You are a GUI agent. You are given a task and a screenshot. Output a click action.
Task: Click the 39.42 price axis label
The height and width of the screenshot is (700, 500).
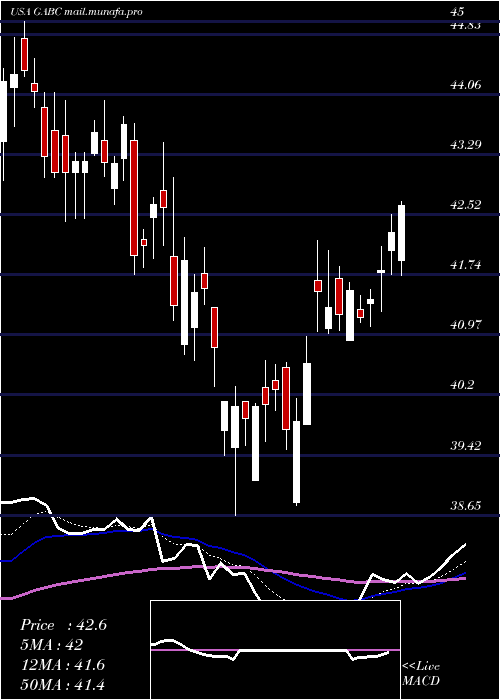tap(466, 445)
